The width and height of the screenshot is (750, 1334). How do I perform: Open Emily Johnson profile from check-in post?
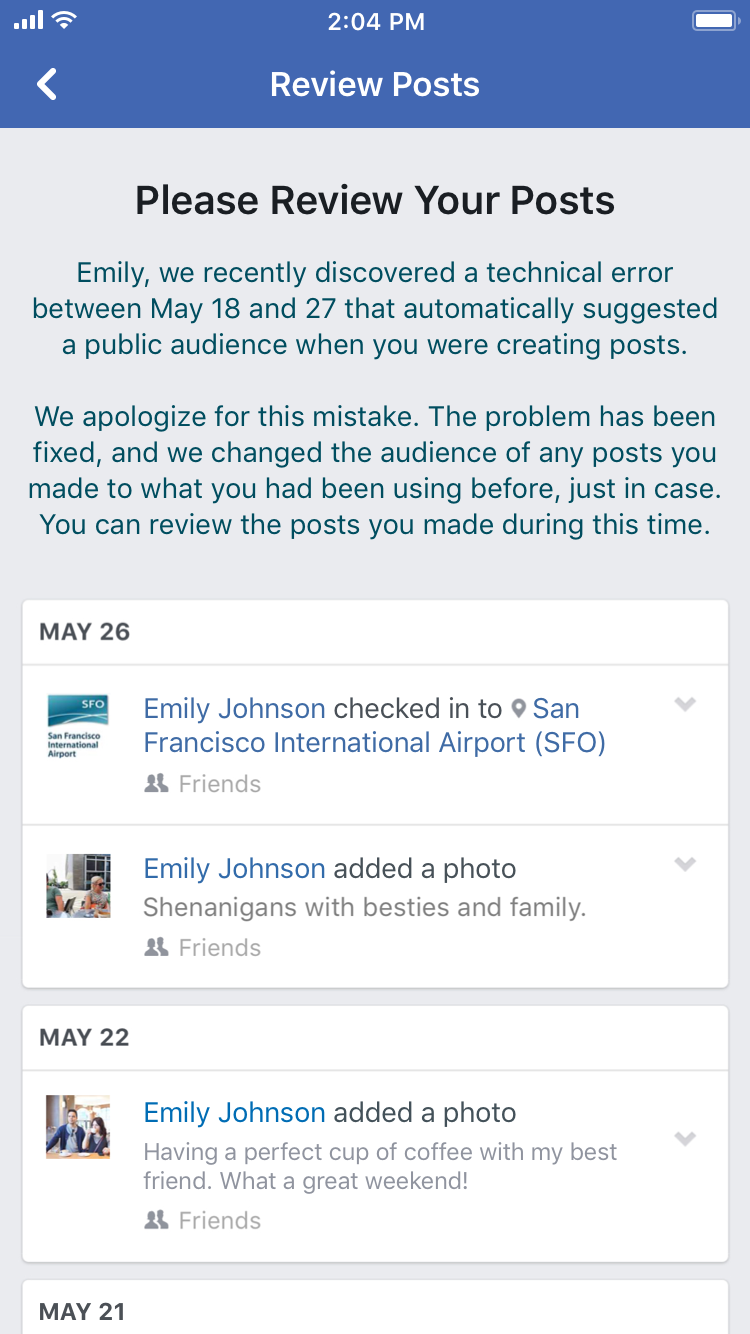pos(234,709)
